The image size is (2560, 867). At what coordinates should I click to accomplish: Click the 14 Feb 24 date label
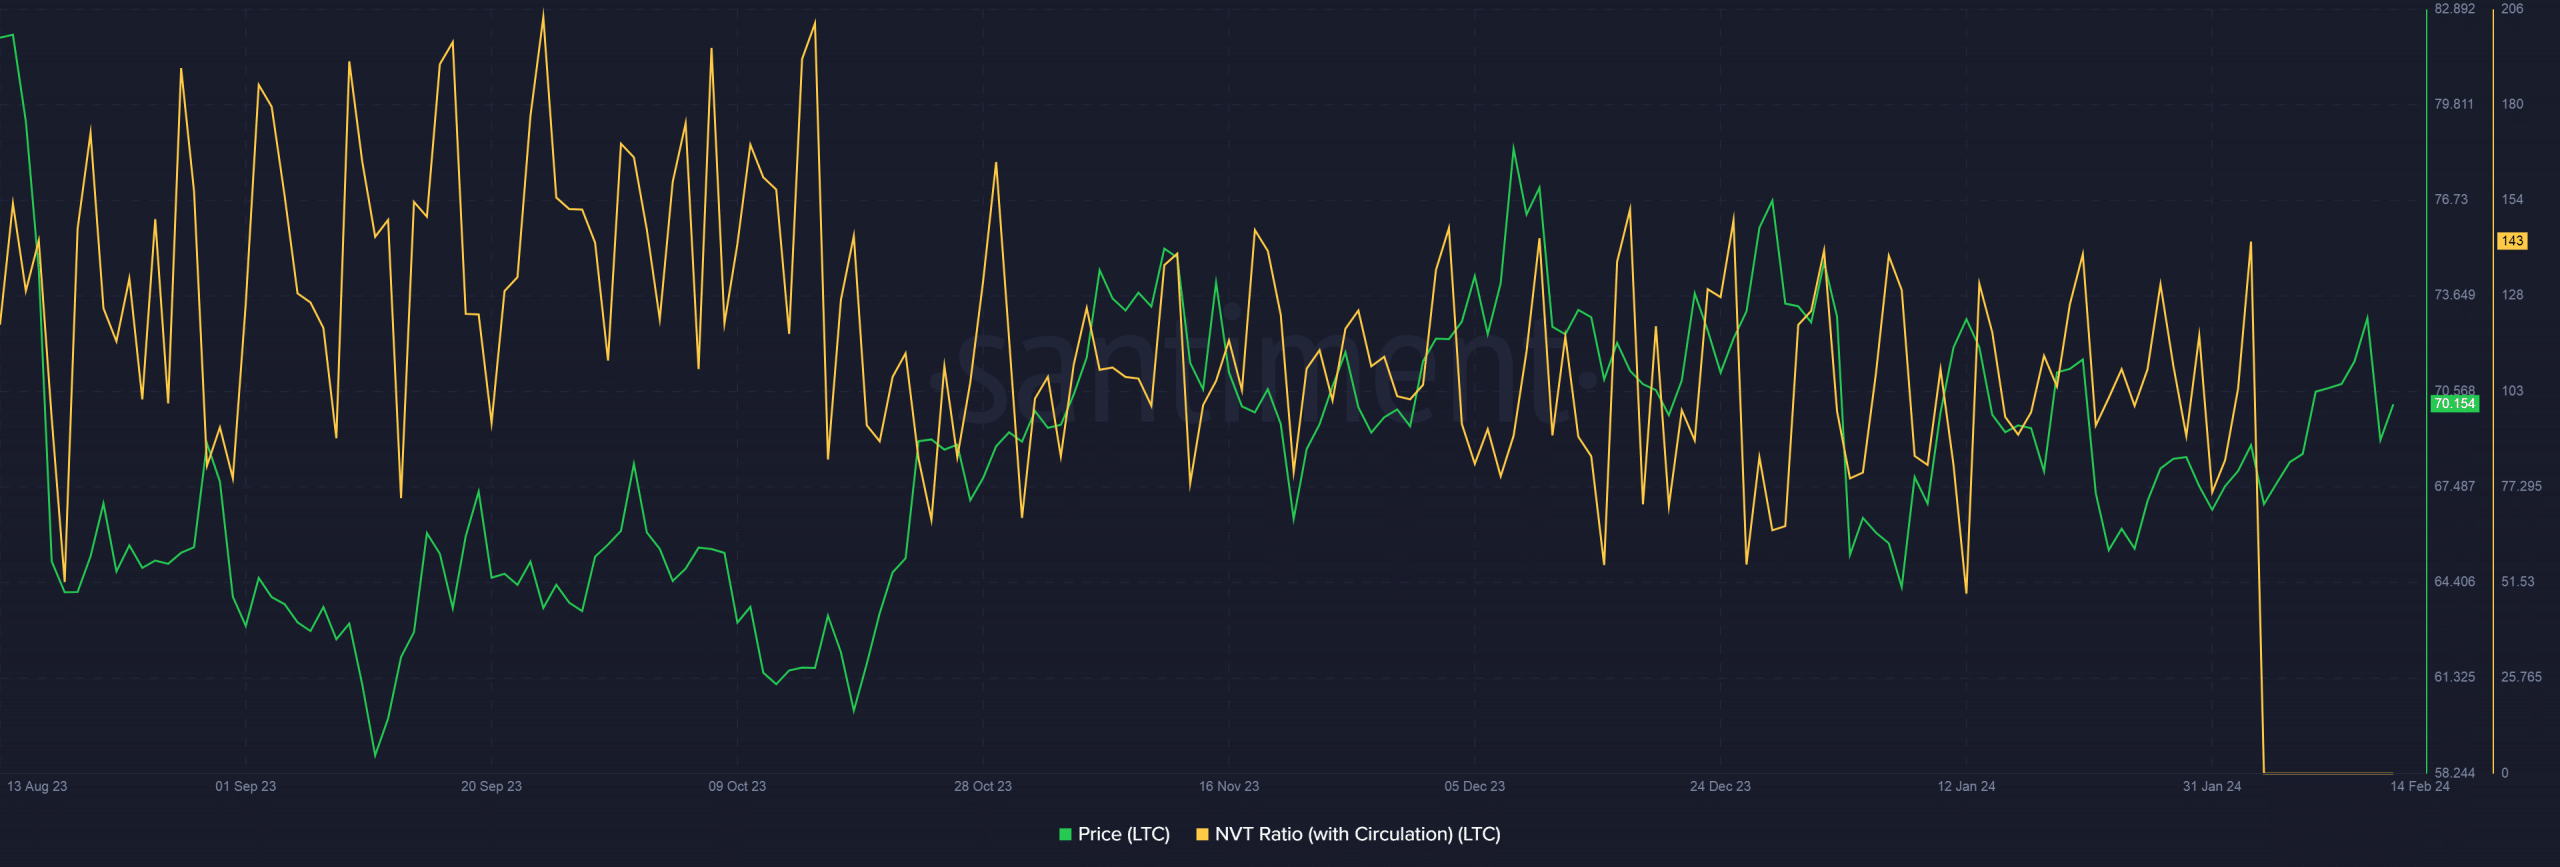[2419, 786]
